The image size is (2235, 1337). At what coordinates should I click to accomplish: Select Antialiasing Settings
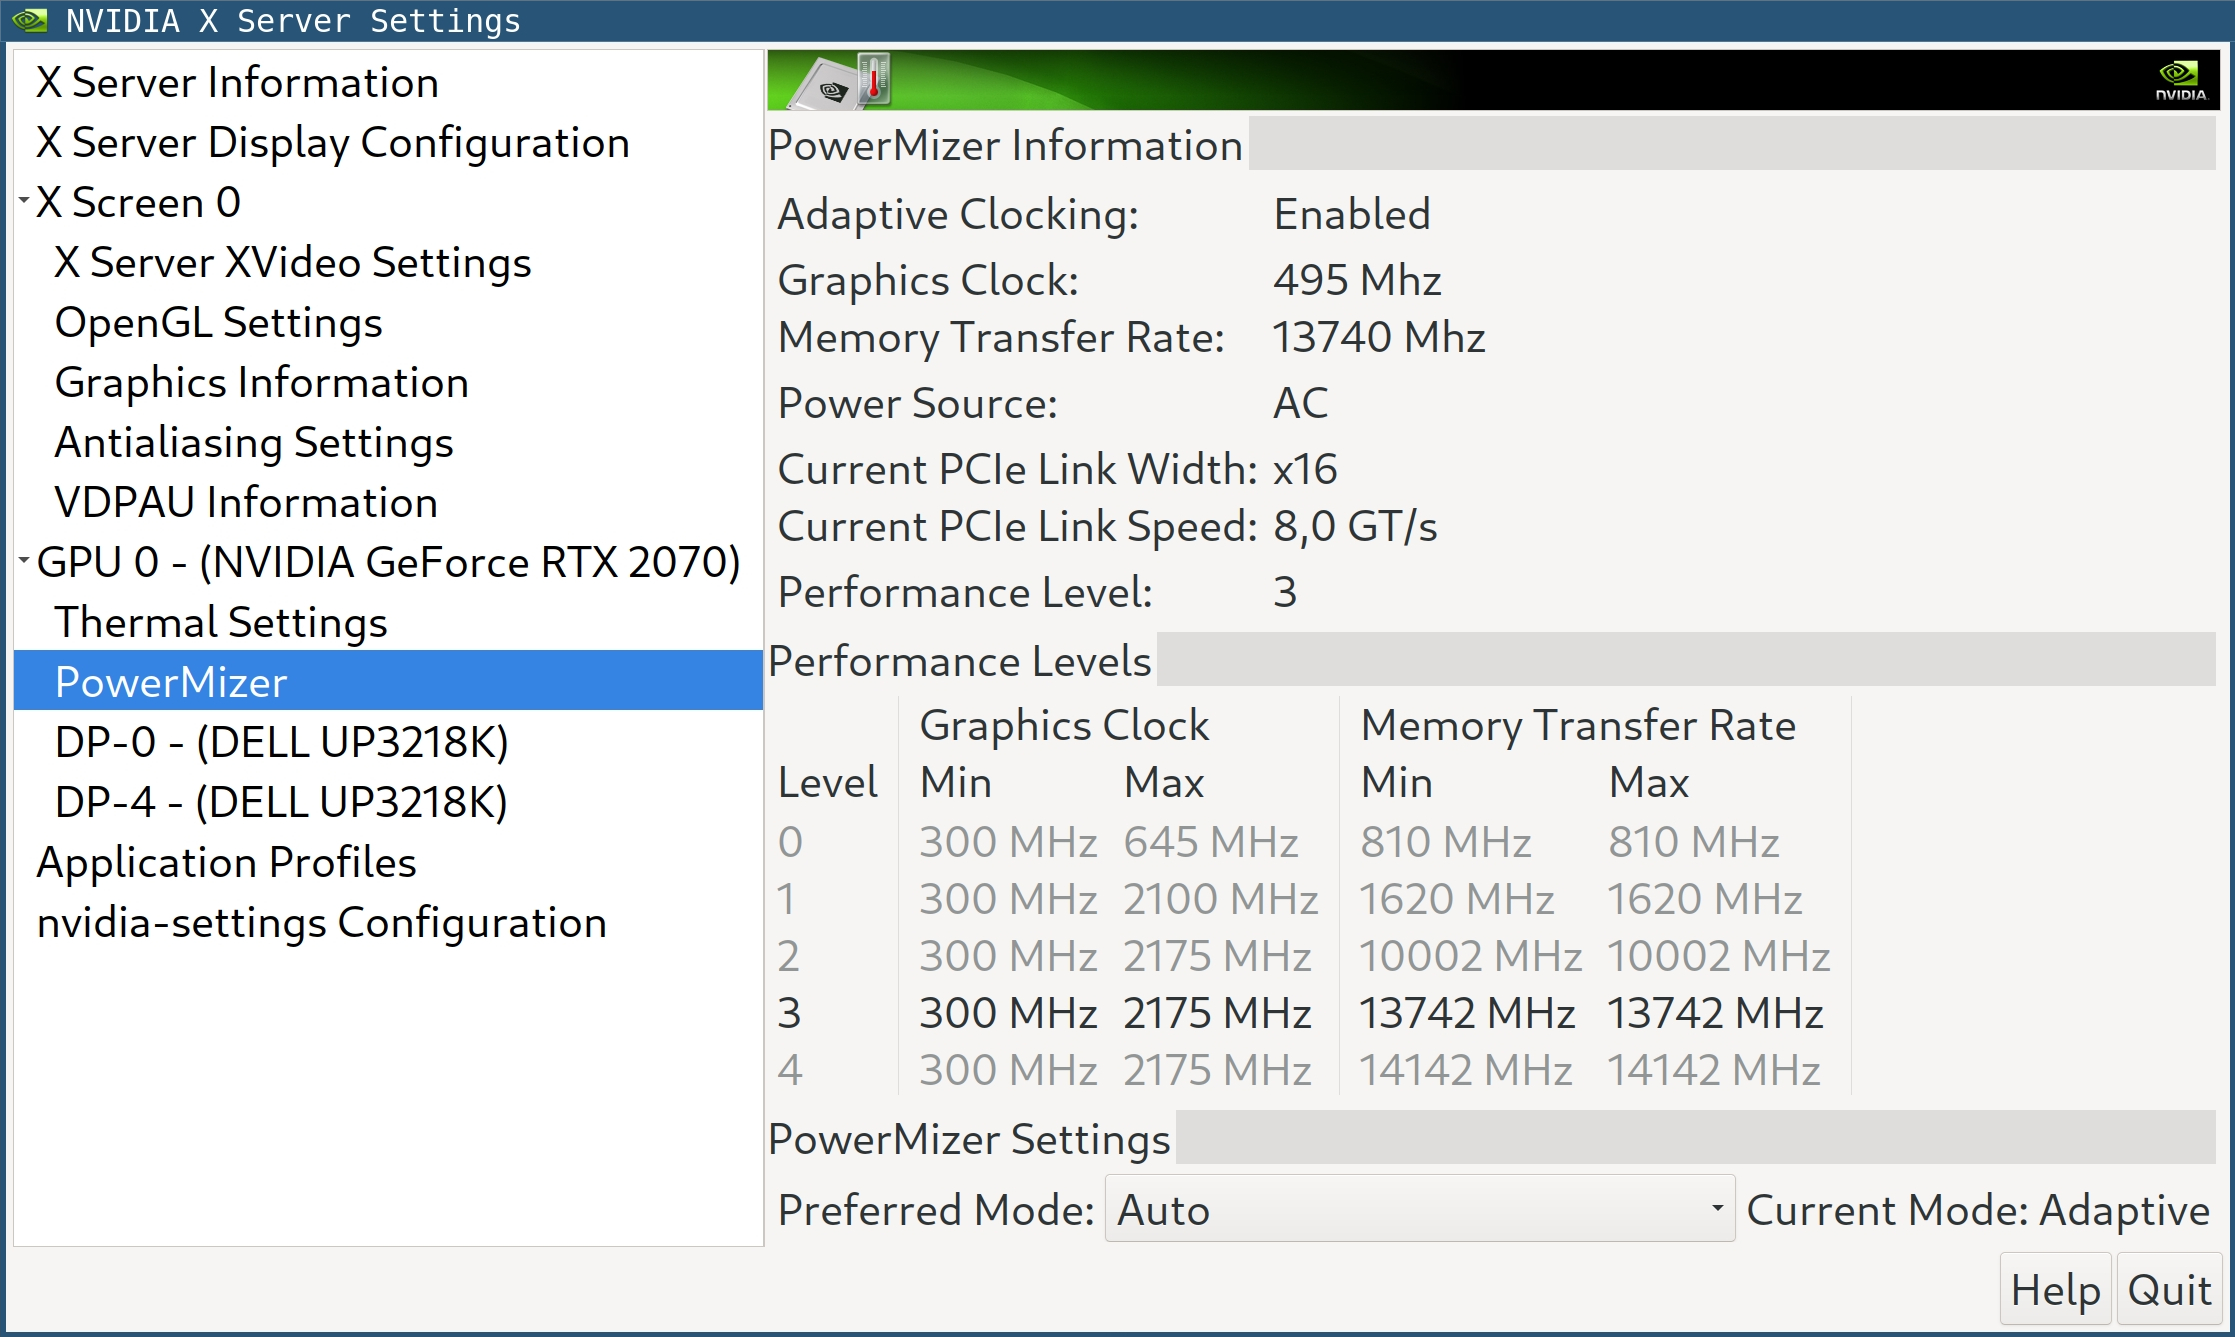(254, 442)
